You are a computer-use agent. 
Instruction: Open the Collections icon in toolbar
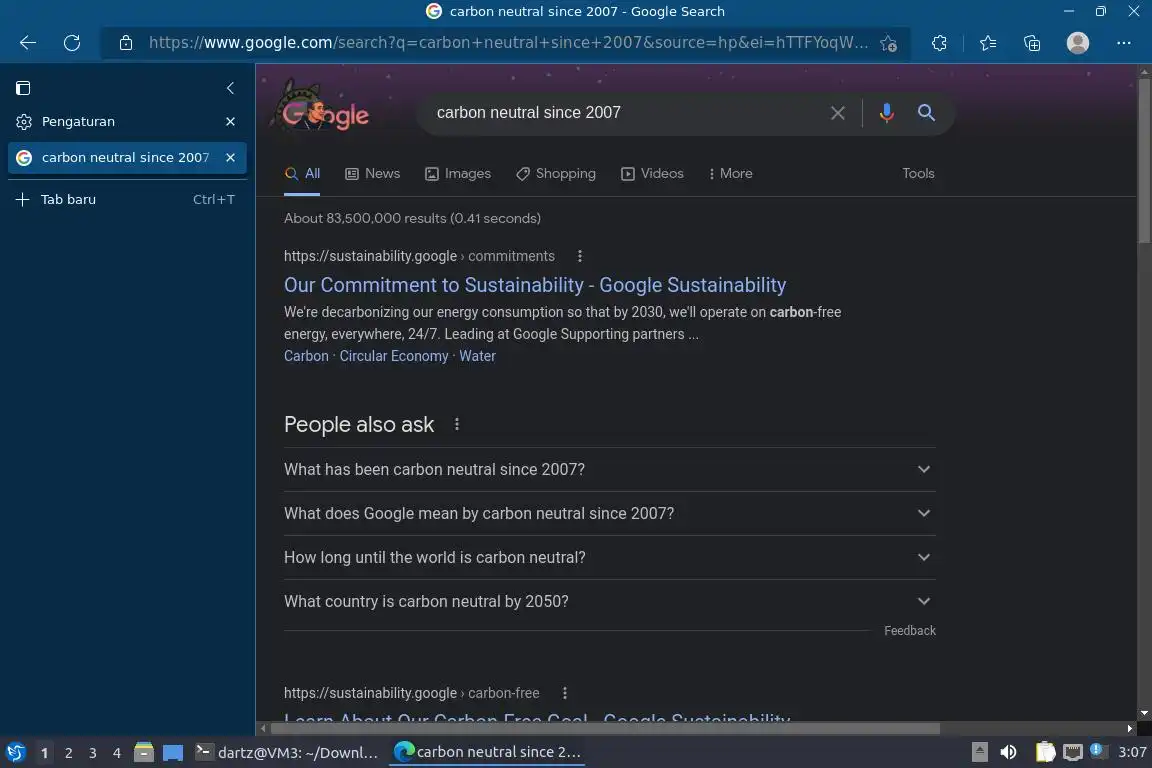pos(1032,43)
